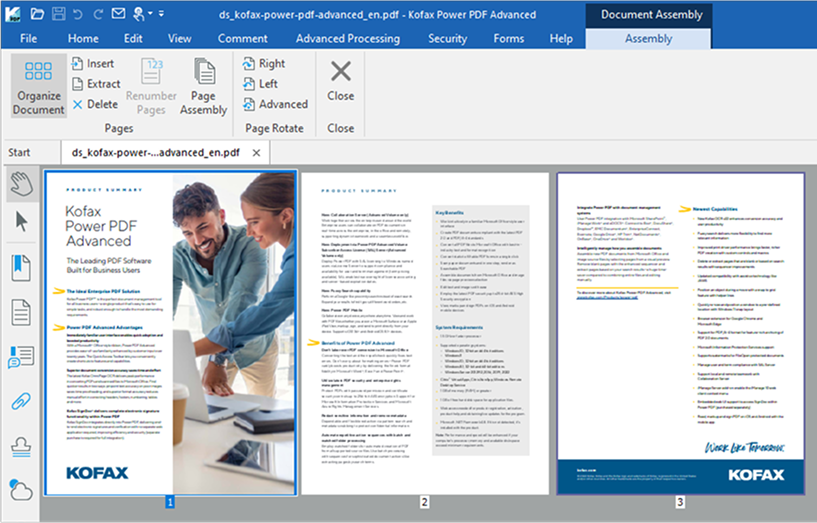Image resolution: width=817 pixels, height=523 pixels.
Task: Open the Security ribbon tab
Action: (x=447, y=39)
